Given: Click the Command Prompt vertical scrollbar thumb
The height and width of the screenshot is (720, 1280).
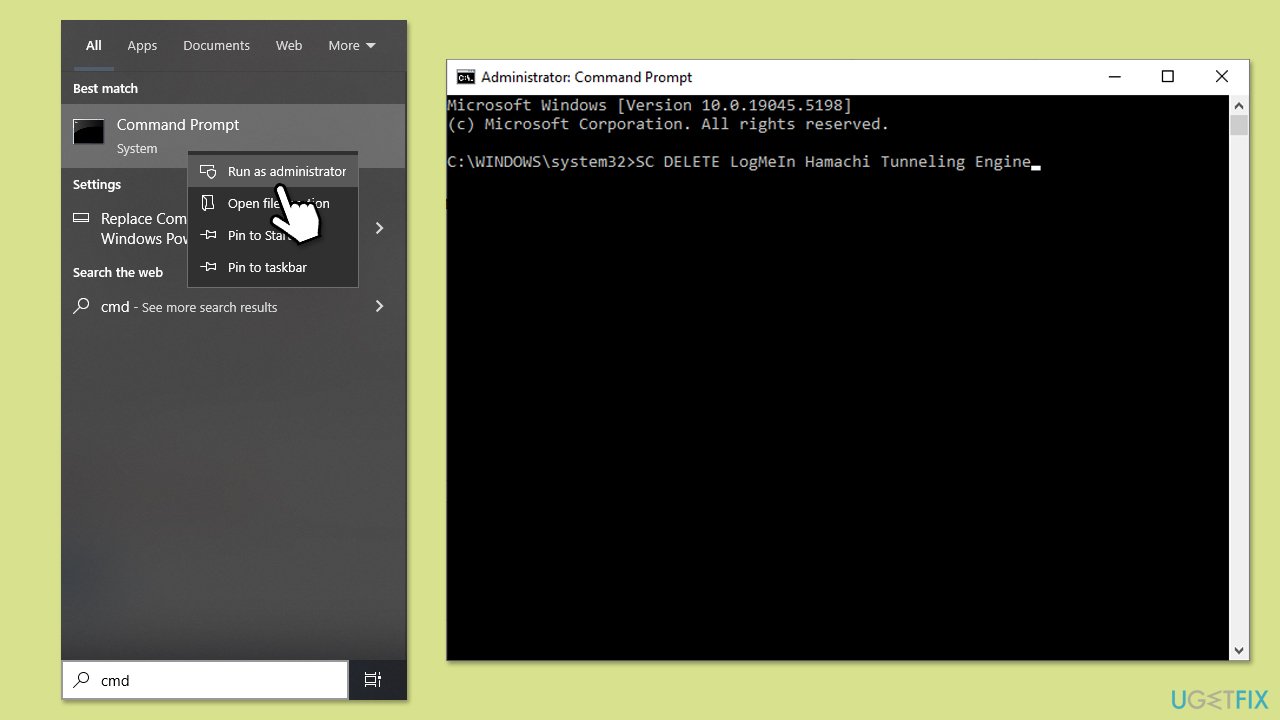Looking at the screenshot, I should coord(1239,125).
